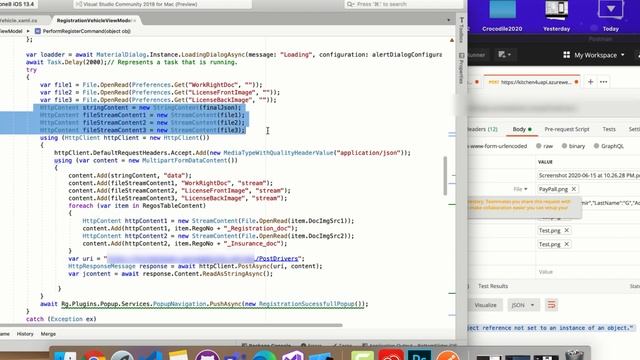Open the Trash in the Dock
The width and height of the screenshot is (640, 360).
pos(575,355)
